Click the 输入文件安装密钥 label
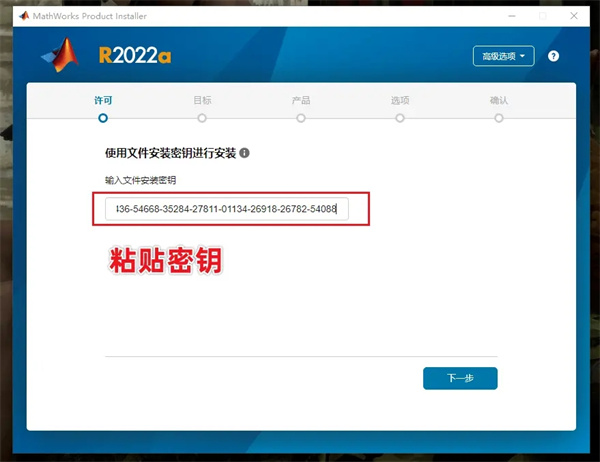600x462 pixels. coord(140,180)
